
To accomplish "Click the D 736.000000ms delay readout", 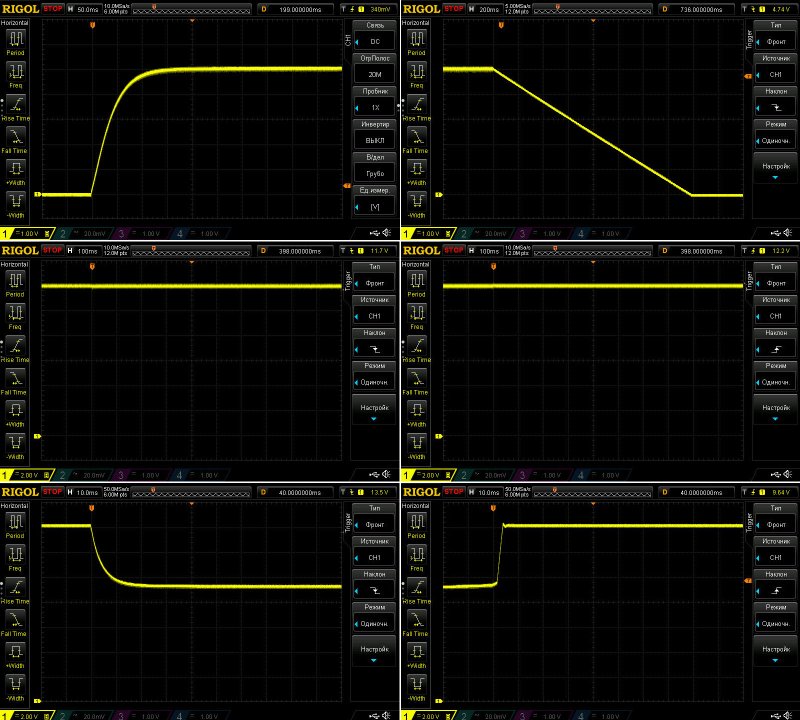I will coord(696,9).
